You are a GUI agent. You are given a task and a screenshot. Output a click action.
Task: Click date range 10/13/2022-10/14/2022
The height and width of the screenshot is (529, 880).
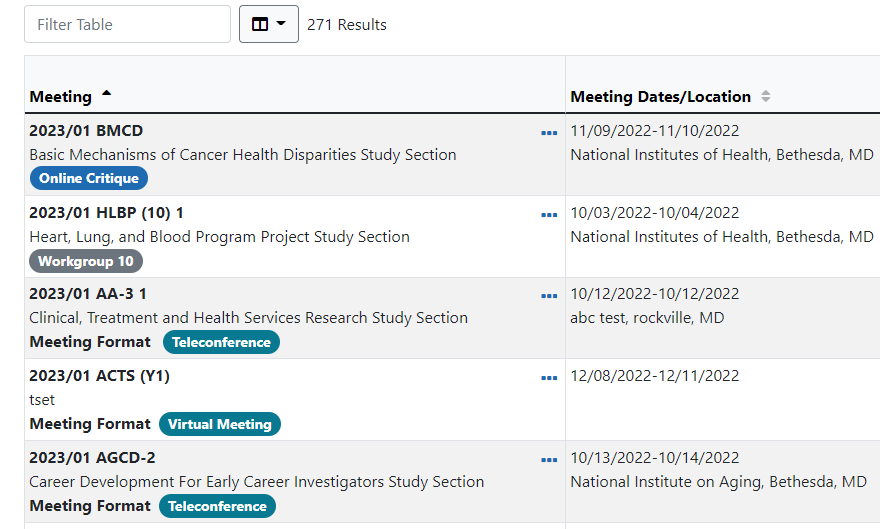tap(654, 458)
